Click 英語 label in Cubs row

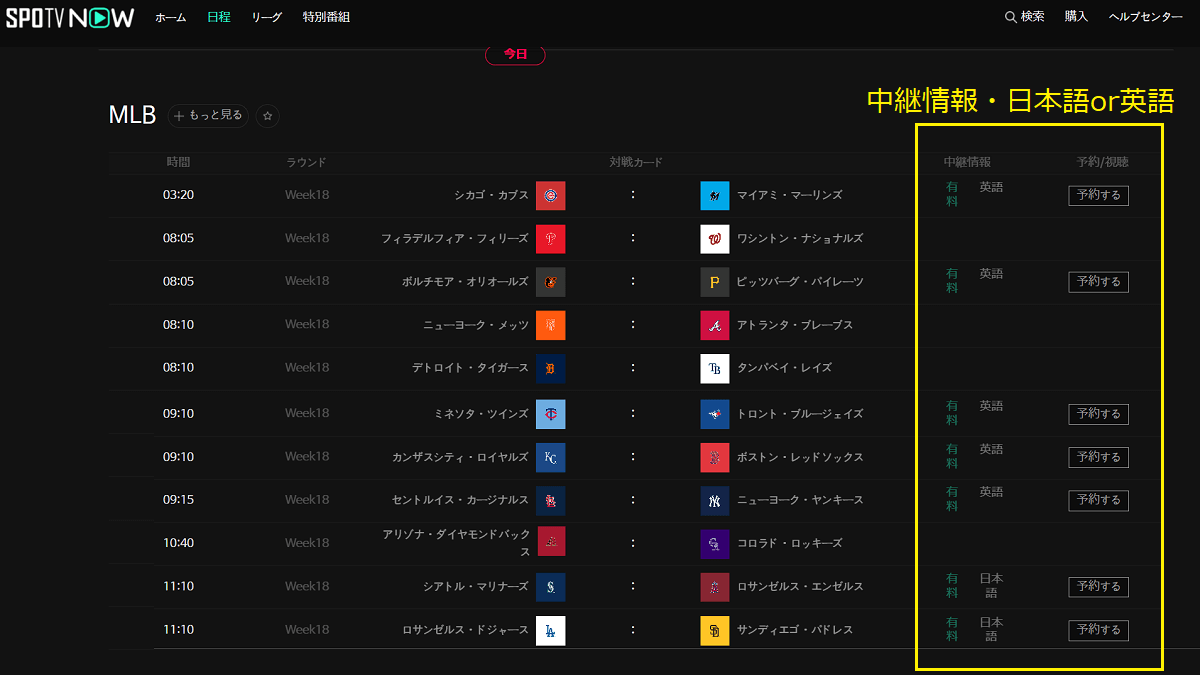991,187
